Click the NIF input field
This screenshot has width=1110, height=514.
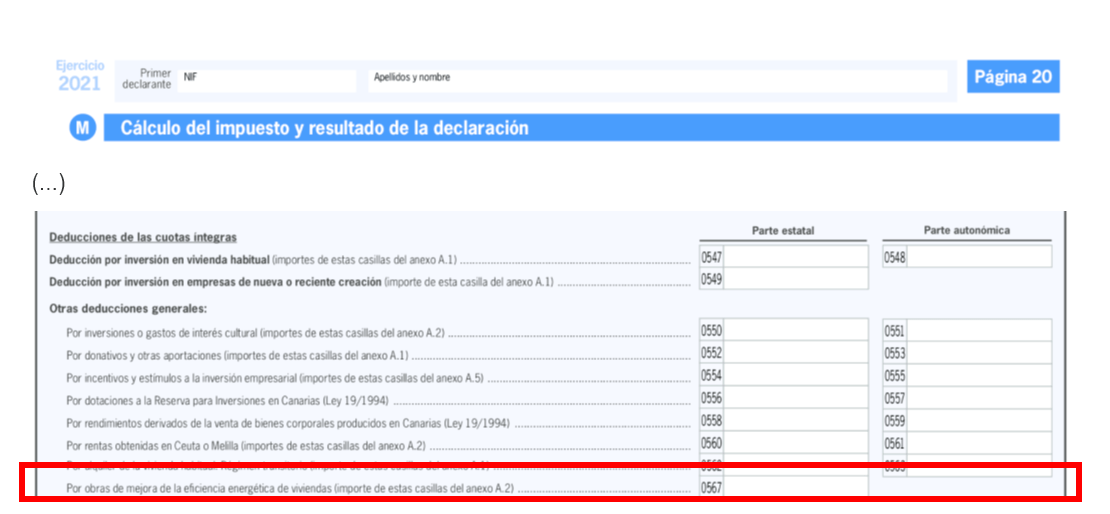[267, 81]
